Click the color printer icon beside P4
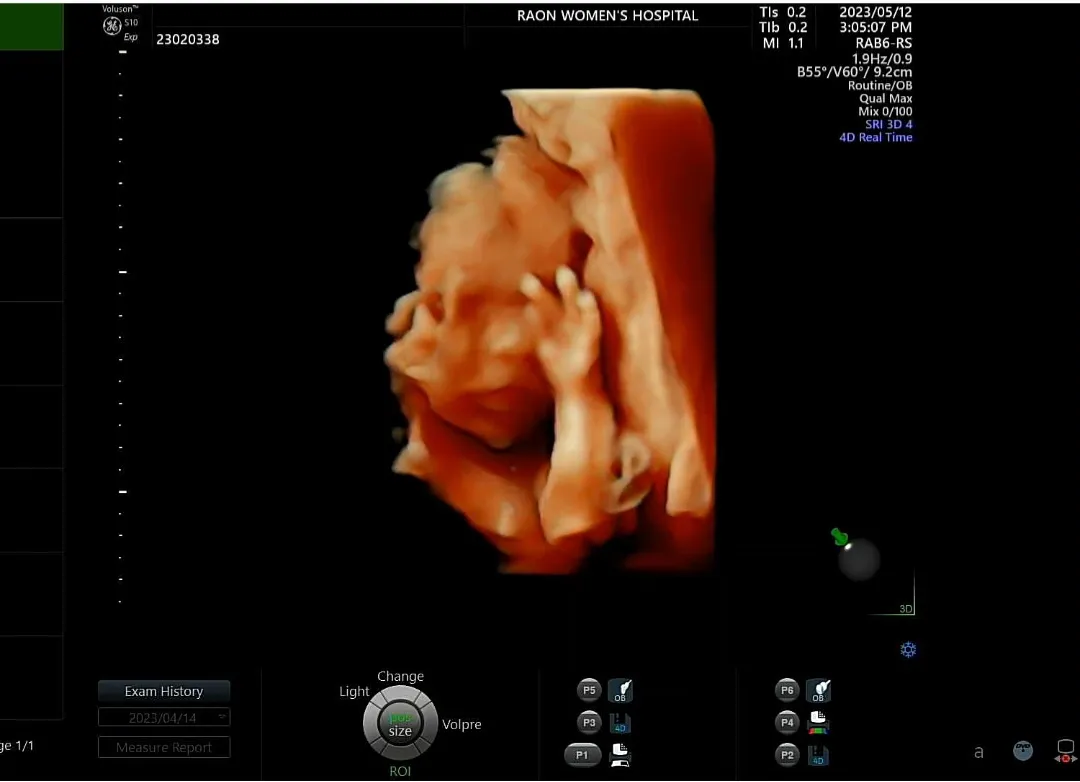 (x=818, y=722)
